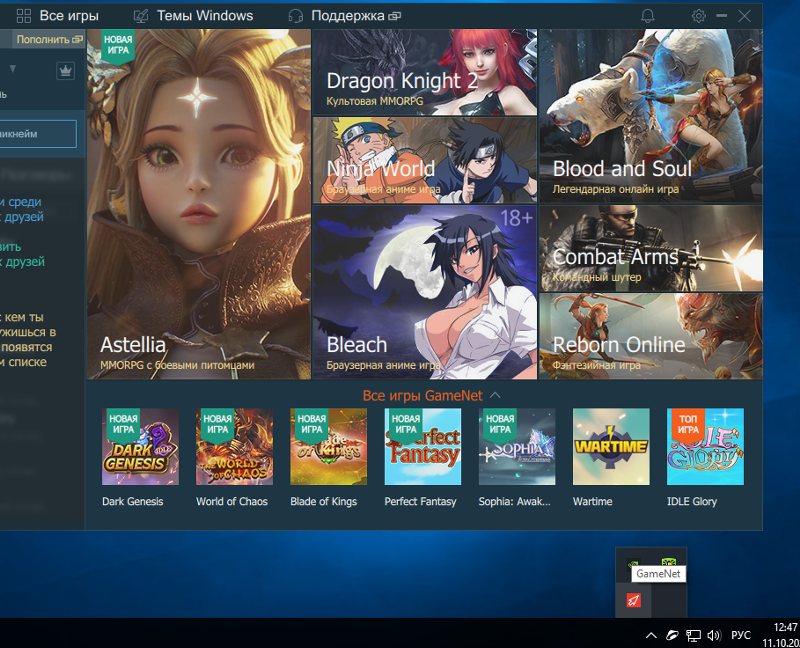Image resolution: width=800 pixels, height=648 pixels.
Task: Click the "Пополнить" top-up button
Action: 49,39
